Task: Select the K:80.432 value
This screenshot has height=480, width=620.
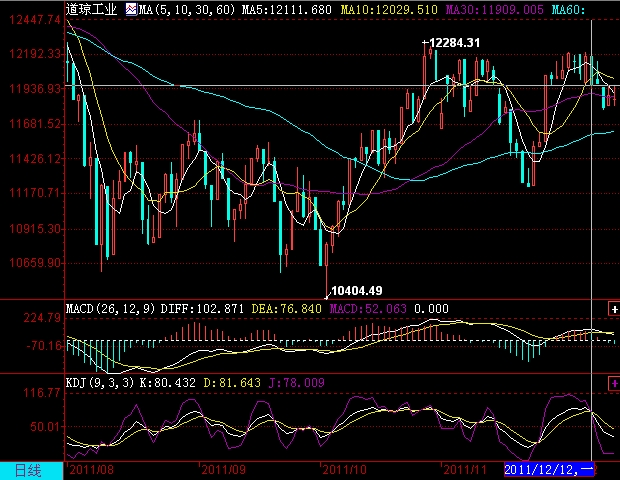Action: 168,383
